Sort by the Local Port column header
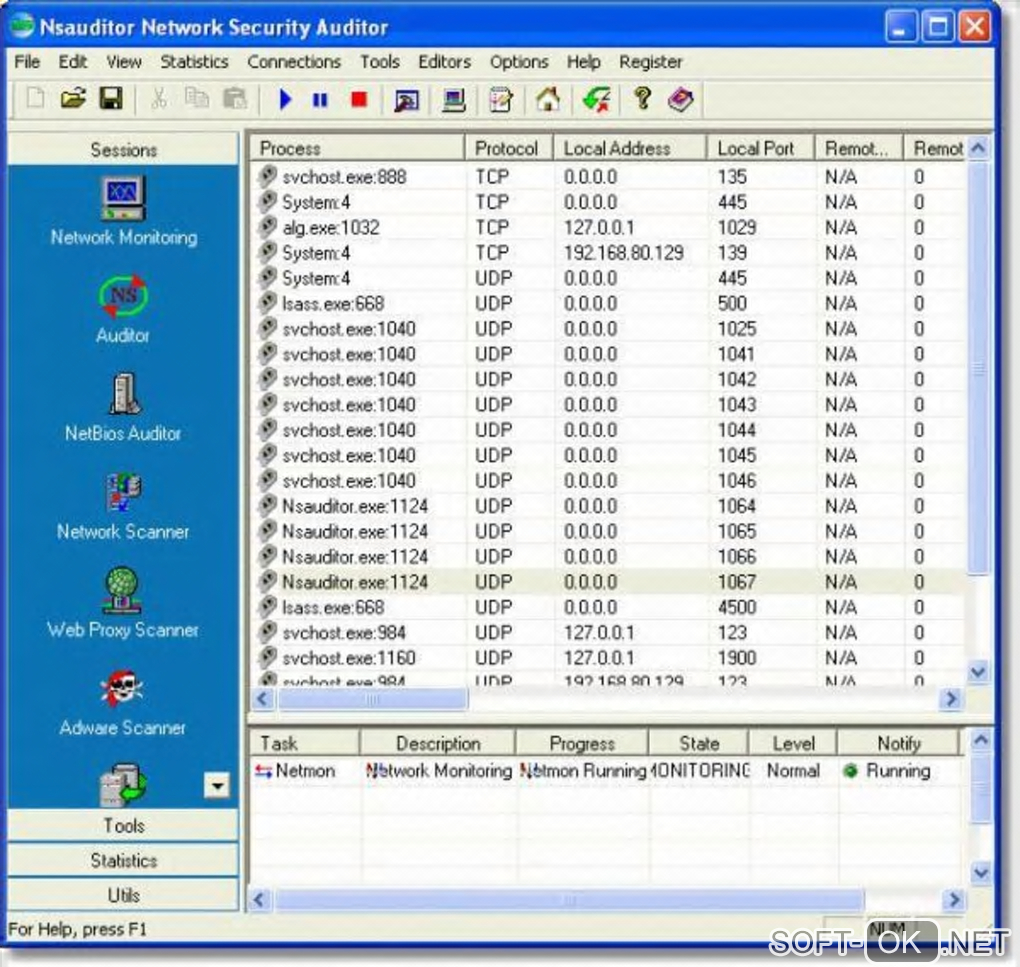Viewport: 1020px width, 967px height. pyautogui.click(x=760, y=148)
